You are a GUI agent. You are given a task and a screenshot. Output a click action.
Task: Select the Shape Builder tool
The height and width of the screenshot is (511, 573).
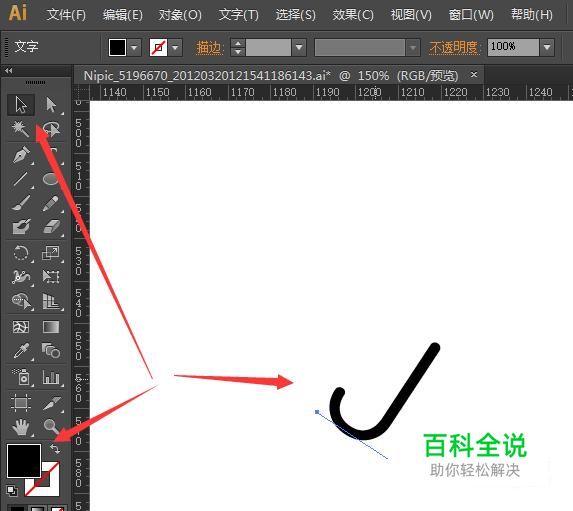[x=21, y=301]
